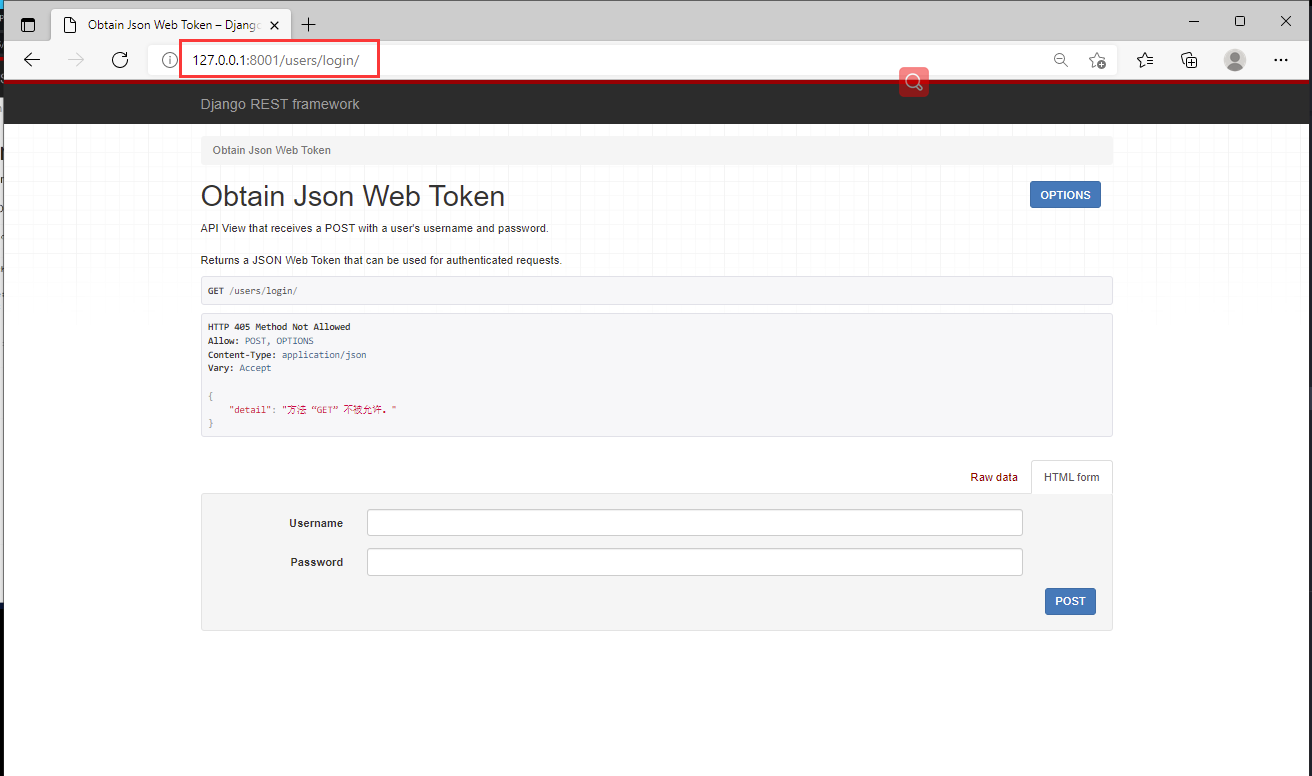Click the Password field label

point(317,562)
